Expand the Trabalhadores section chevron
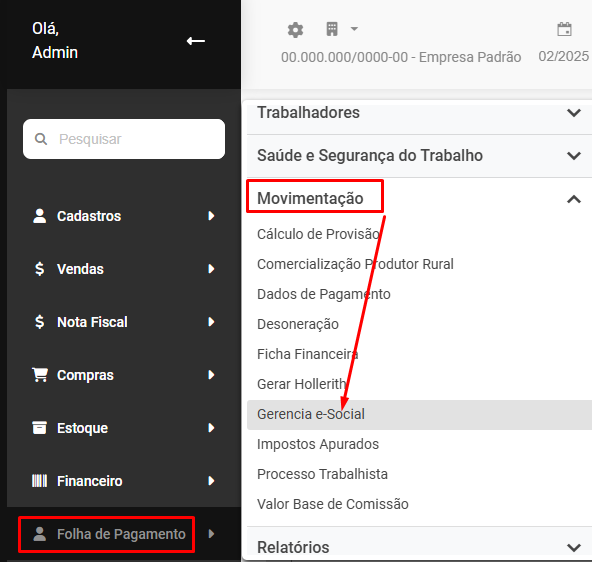The height and width of the screenshot is (562, 592). 574,112
